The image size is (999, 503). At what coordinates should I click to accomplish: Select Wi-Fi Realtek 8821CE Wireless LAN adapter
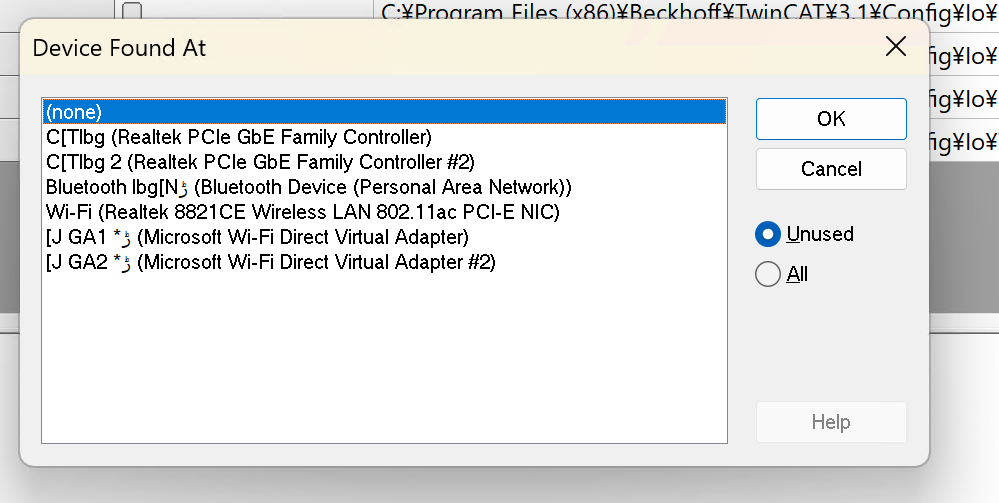pos(302,212)
